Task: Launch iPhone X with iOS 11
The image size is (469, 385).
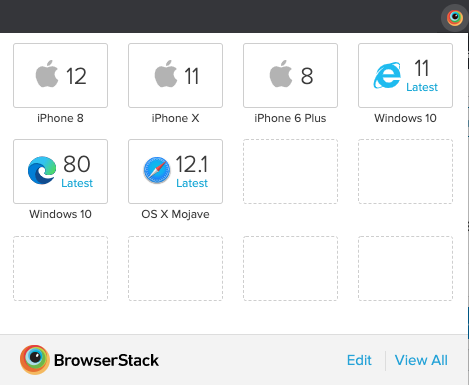Action: (175, 75)
